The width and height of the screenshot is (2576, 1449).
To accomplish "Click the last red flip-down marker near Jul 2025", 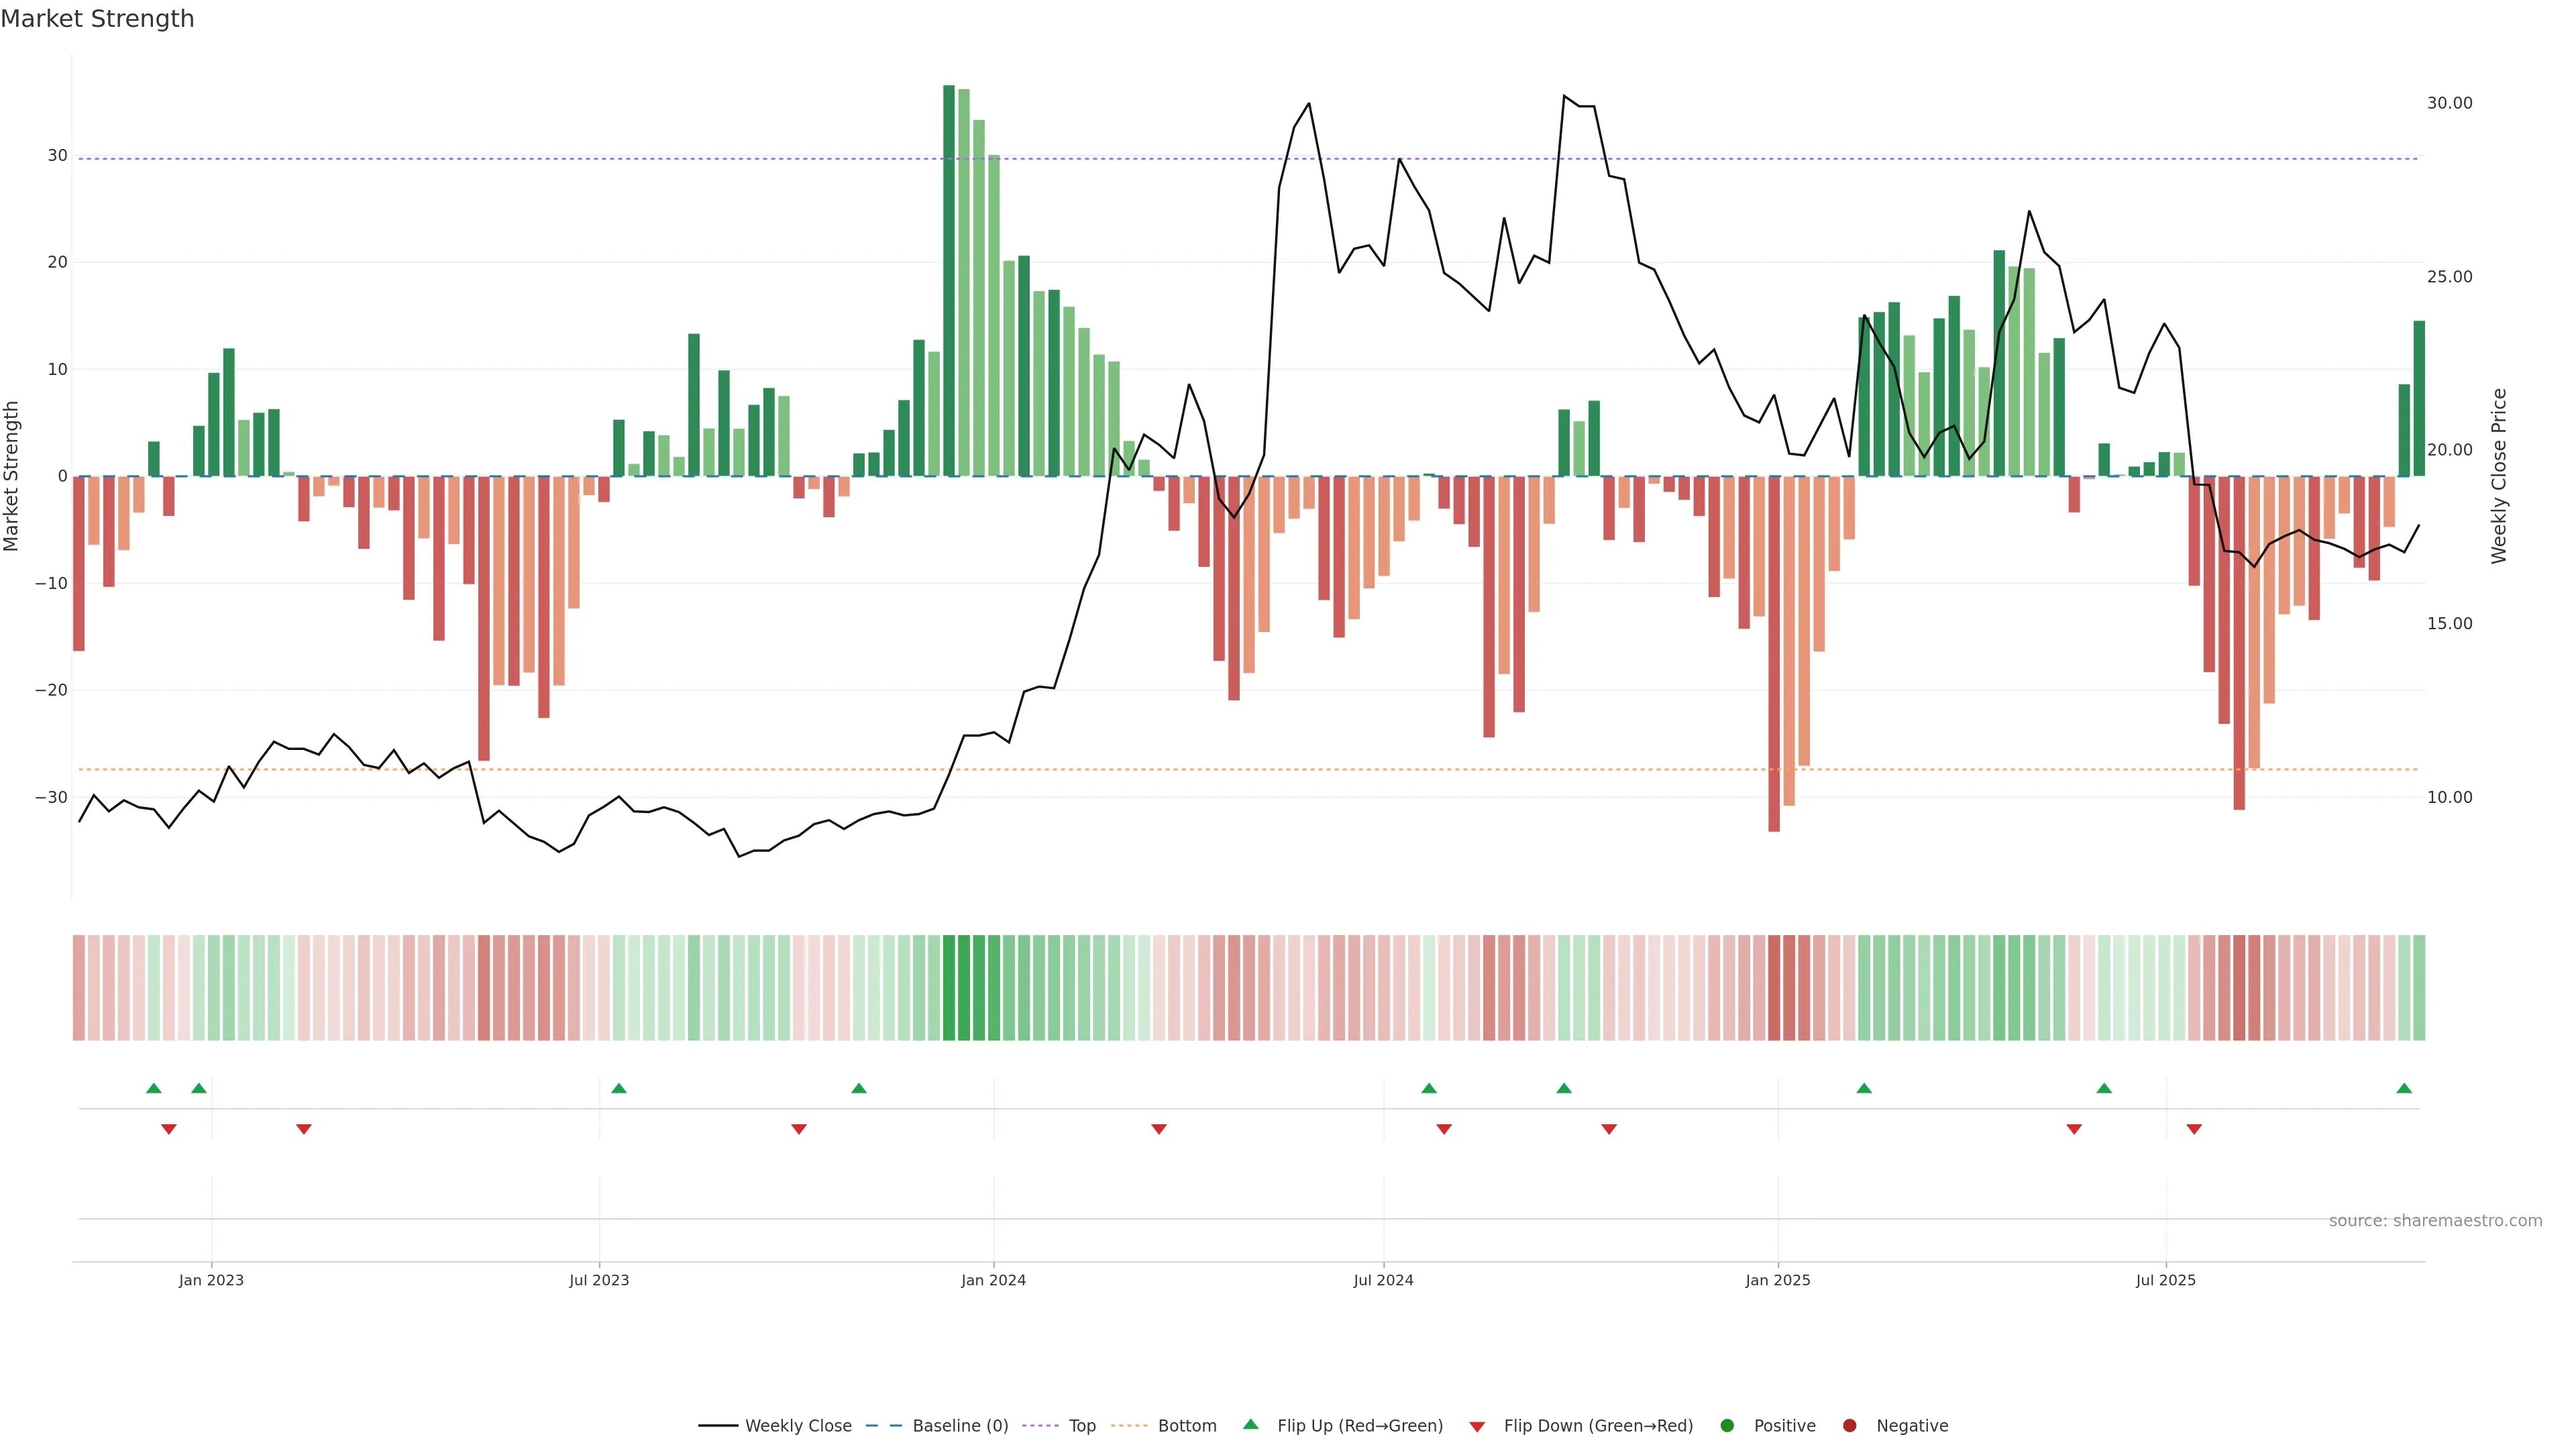I will click(x=2194, y=1129).
